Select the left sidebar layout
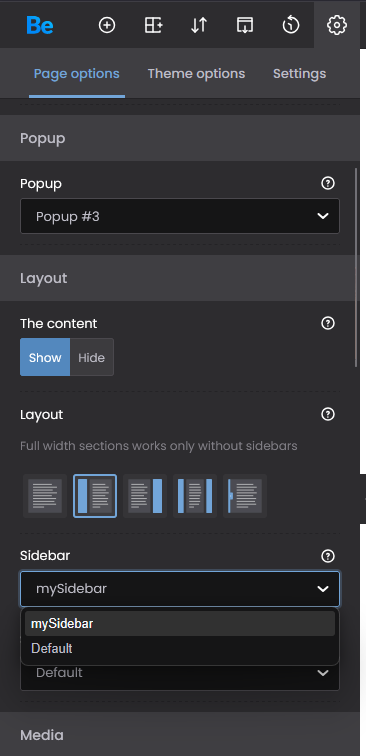366x756 pixels. pos(95,496)
